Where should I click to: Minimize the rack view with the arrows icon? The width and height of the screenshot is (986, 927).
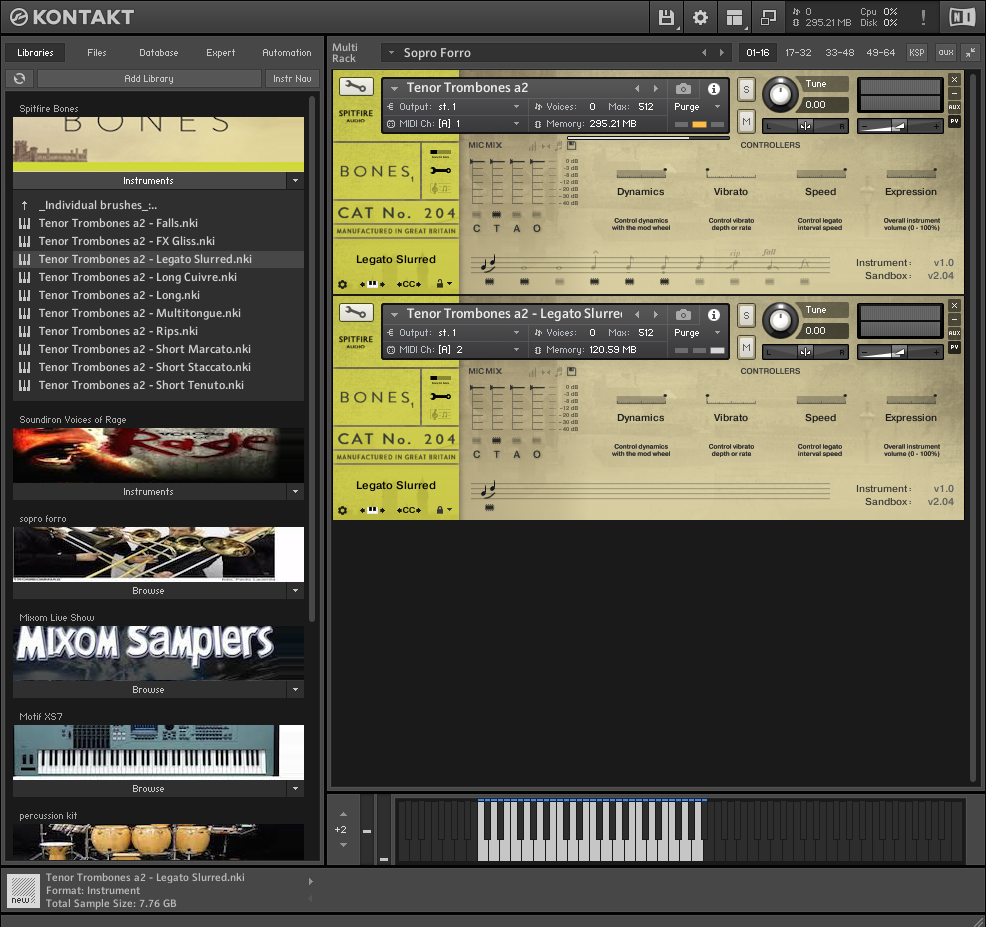(x=972, y=52)
